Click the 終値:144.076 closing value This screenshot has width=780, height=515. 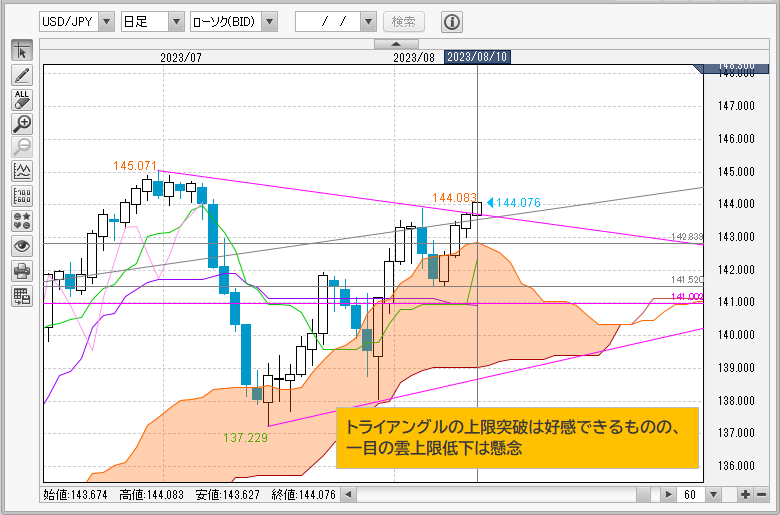[x=303, y=495]
